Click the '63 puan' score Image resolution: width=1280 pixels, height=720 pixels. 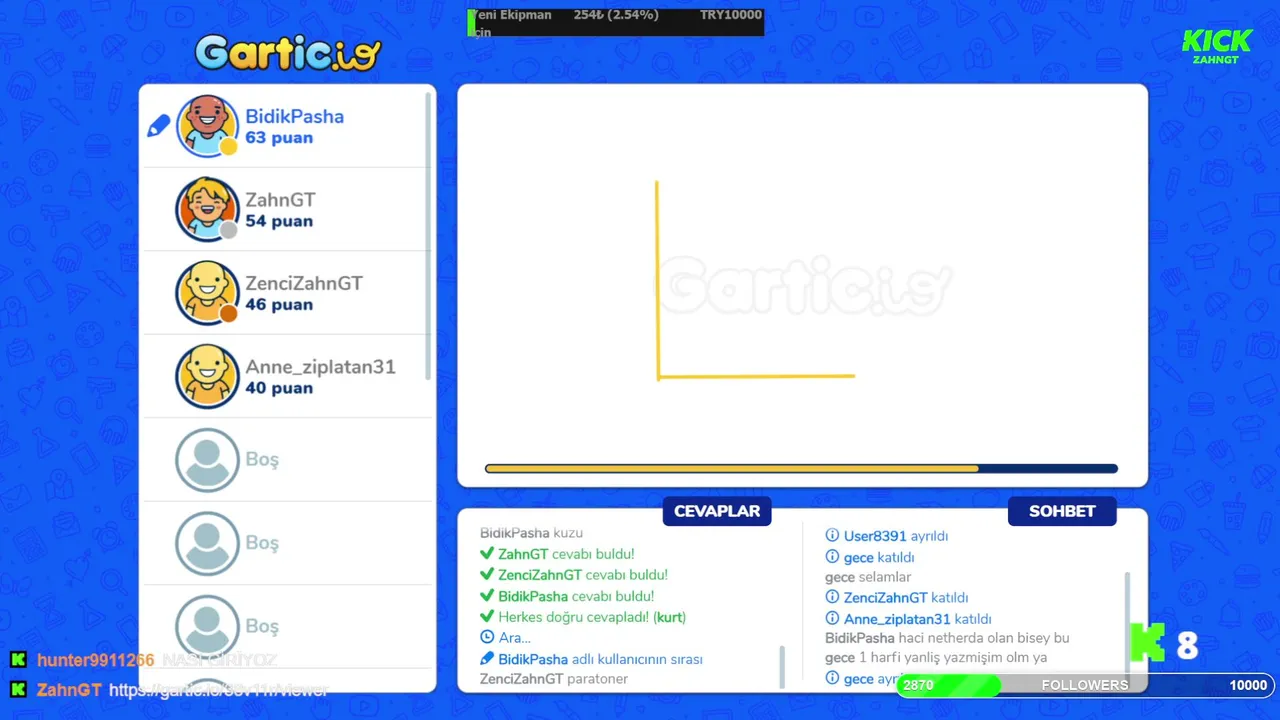[x=279, y=138]
